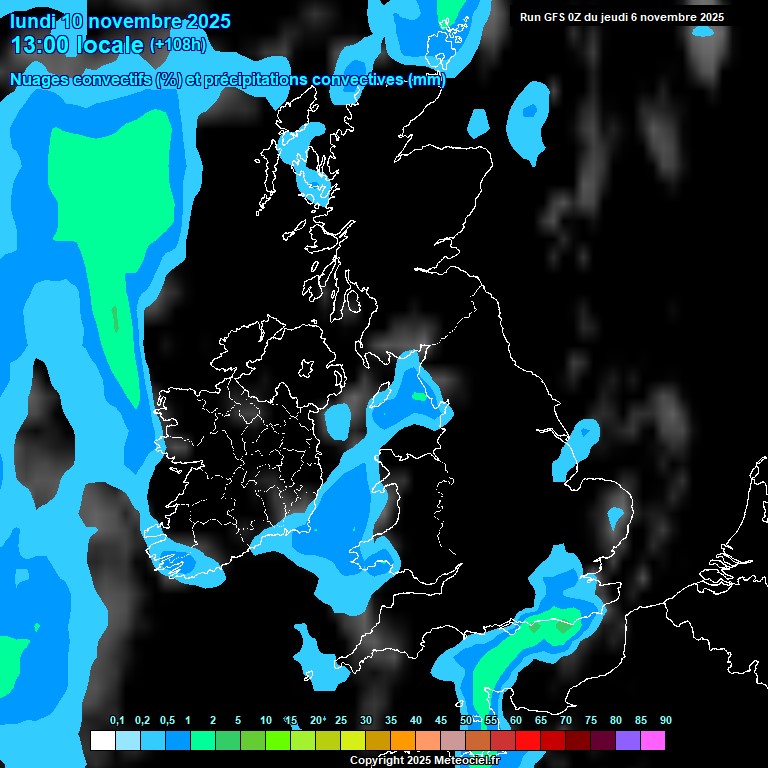Click the mint green 2 legend swatch

click(202, 741)
